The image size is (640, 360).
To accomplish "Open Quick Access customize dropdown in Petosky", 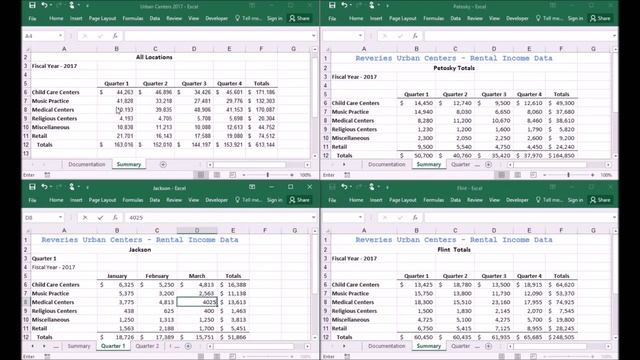I will tap(387, 6).
